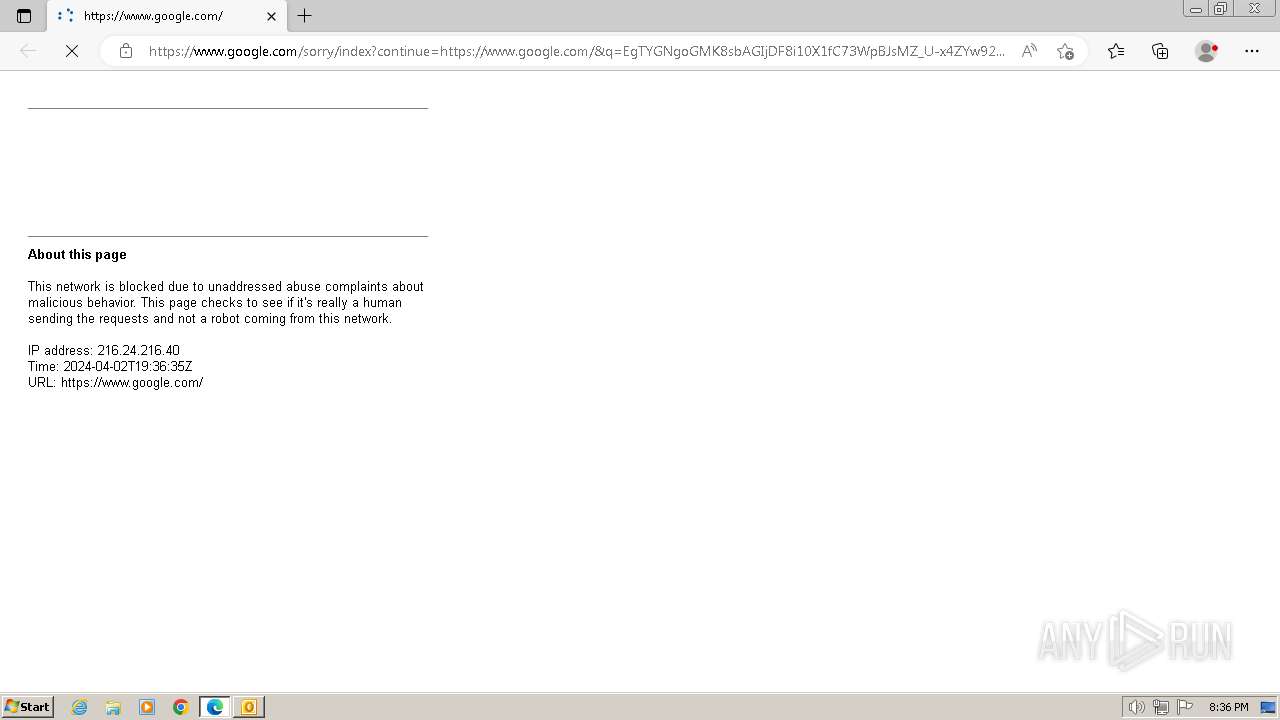The width and height of the screenshot is (1280, 720).
Task: Stop loading the page
Action: (72, 51)
